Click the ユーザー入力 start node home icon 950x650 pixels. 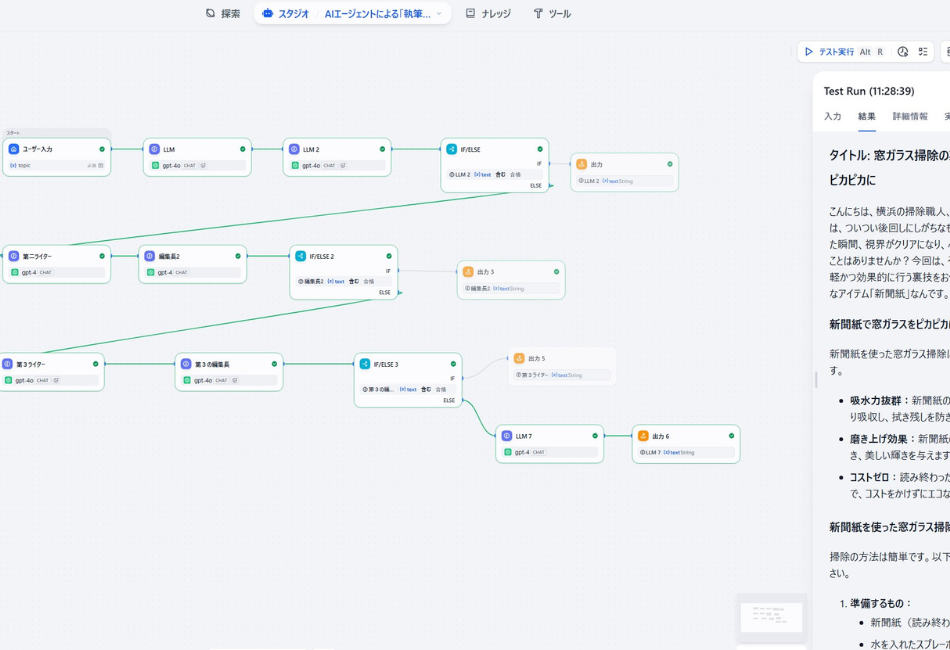pos(14,149)
